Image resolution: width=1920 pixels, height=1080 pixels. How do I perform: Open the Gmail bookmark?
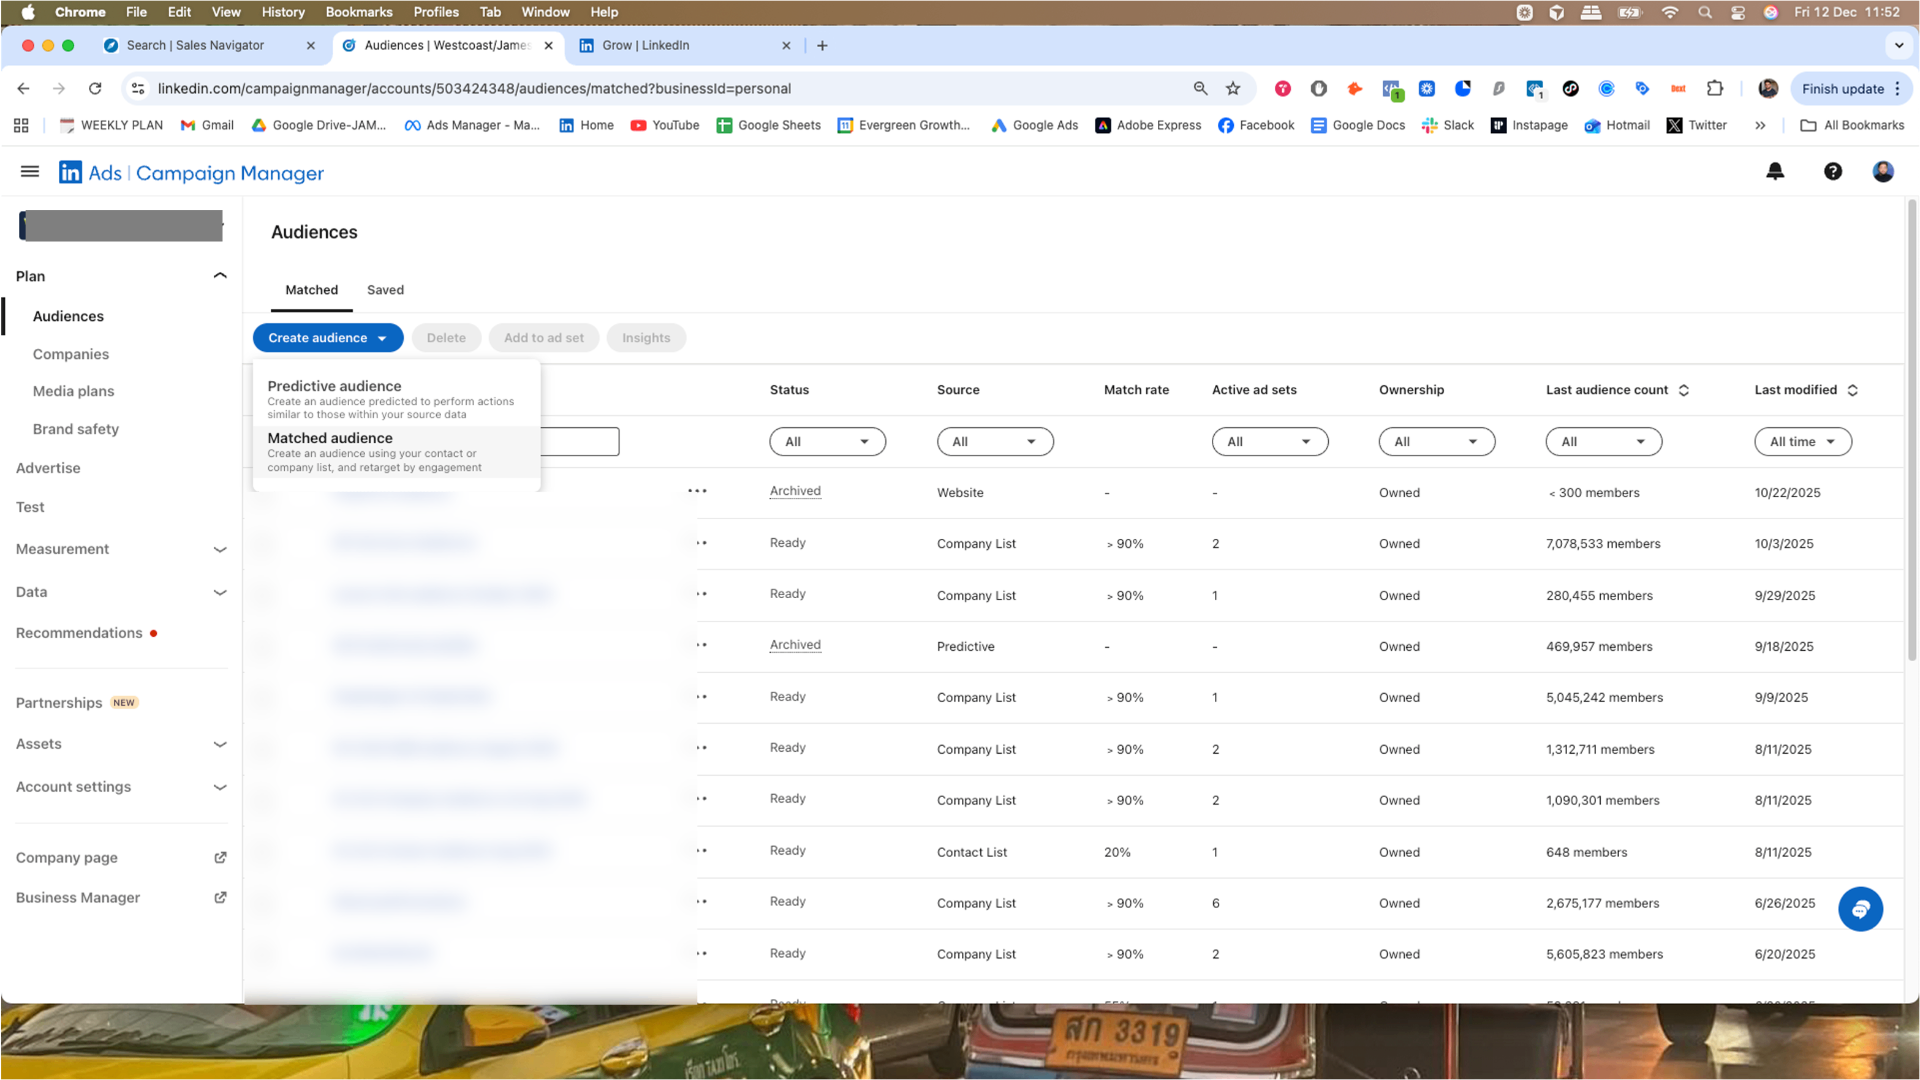coord(207,125)
